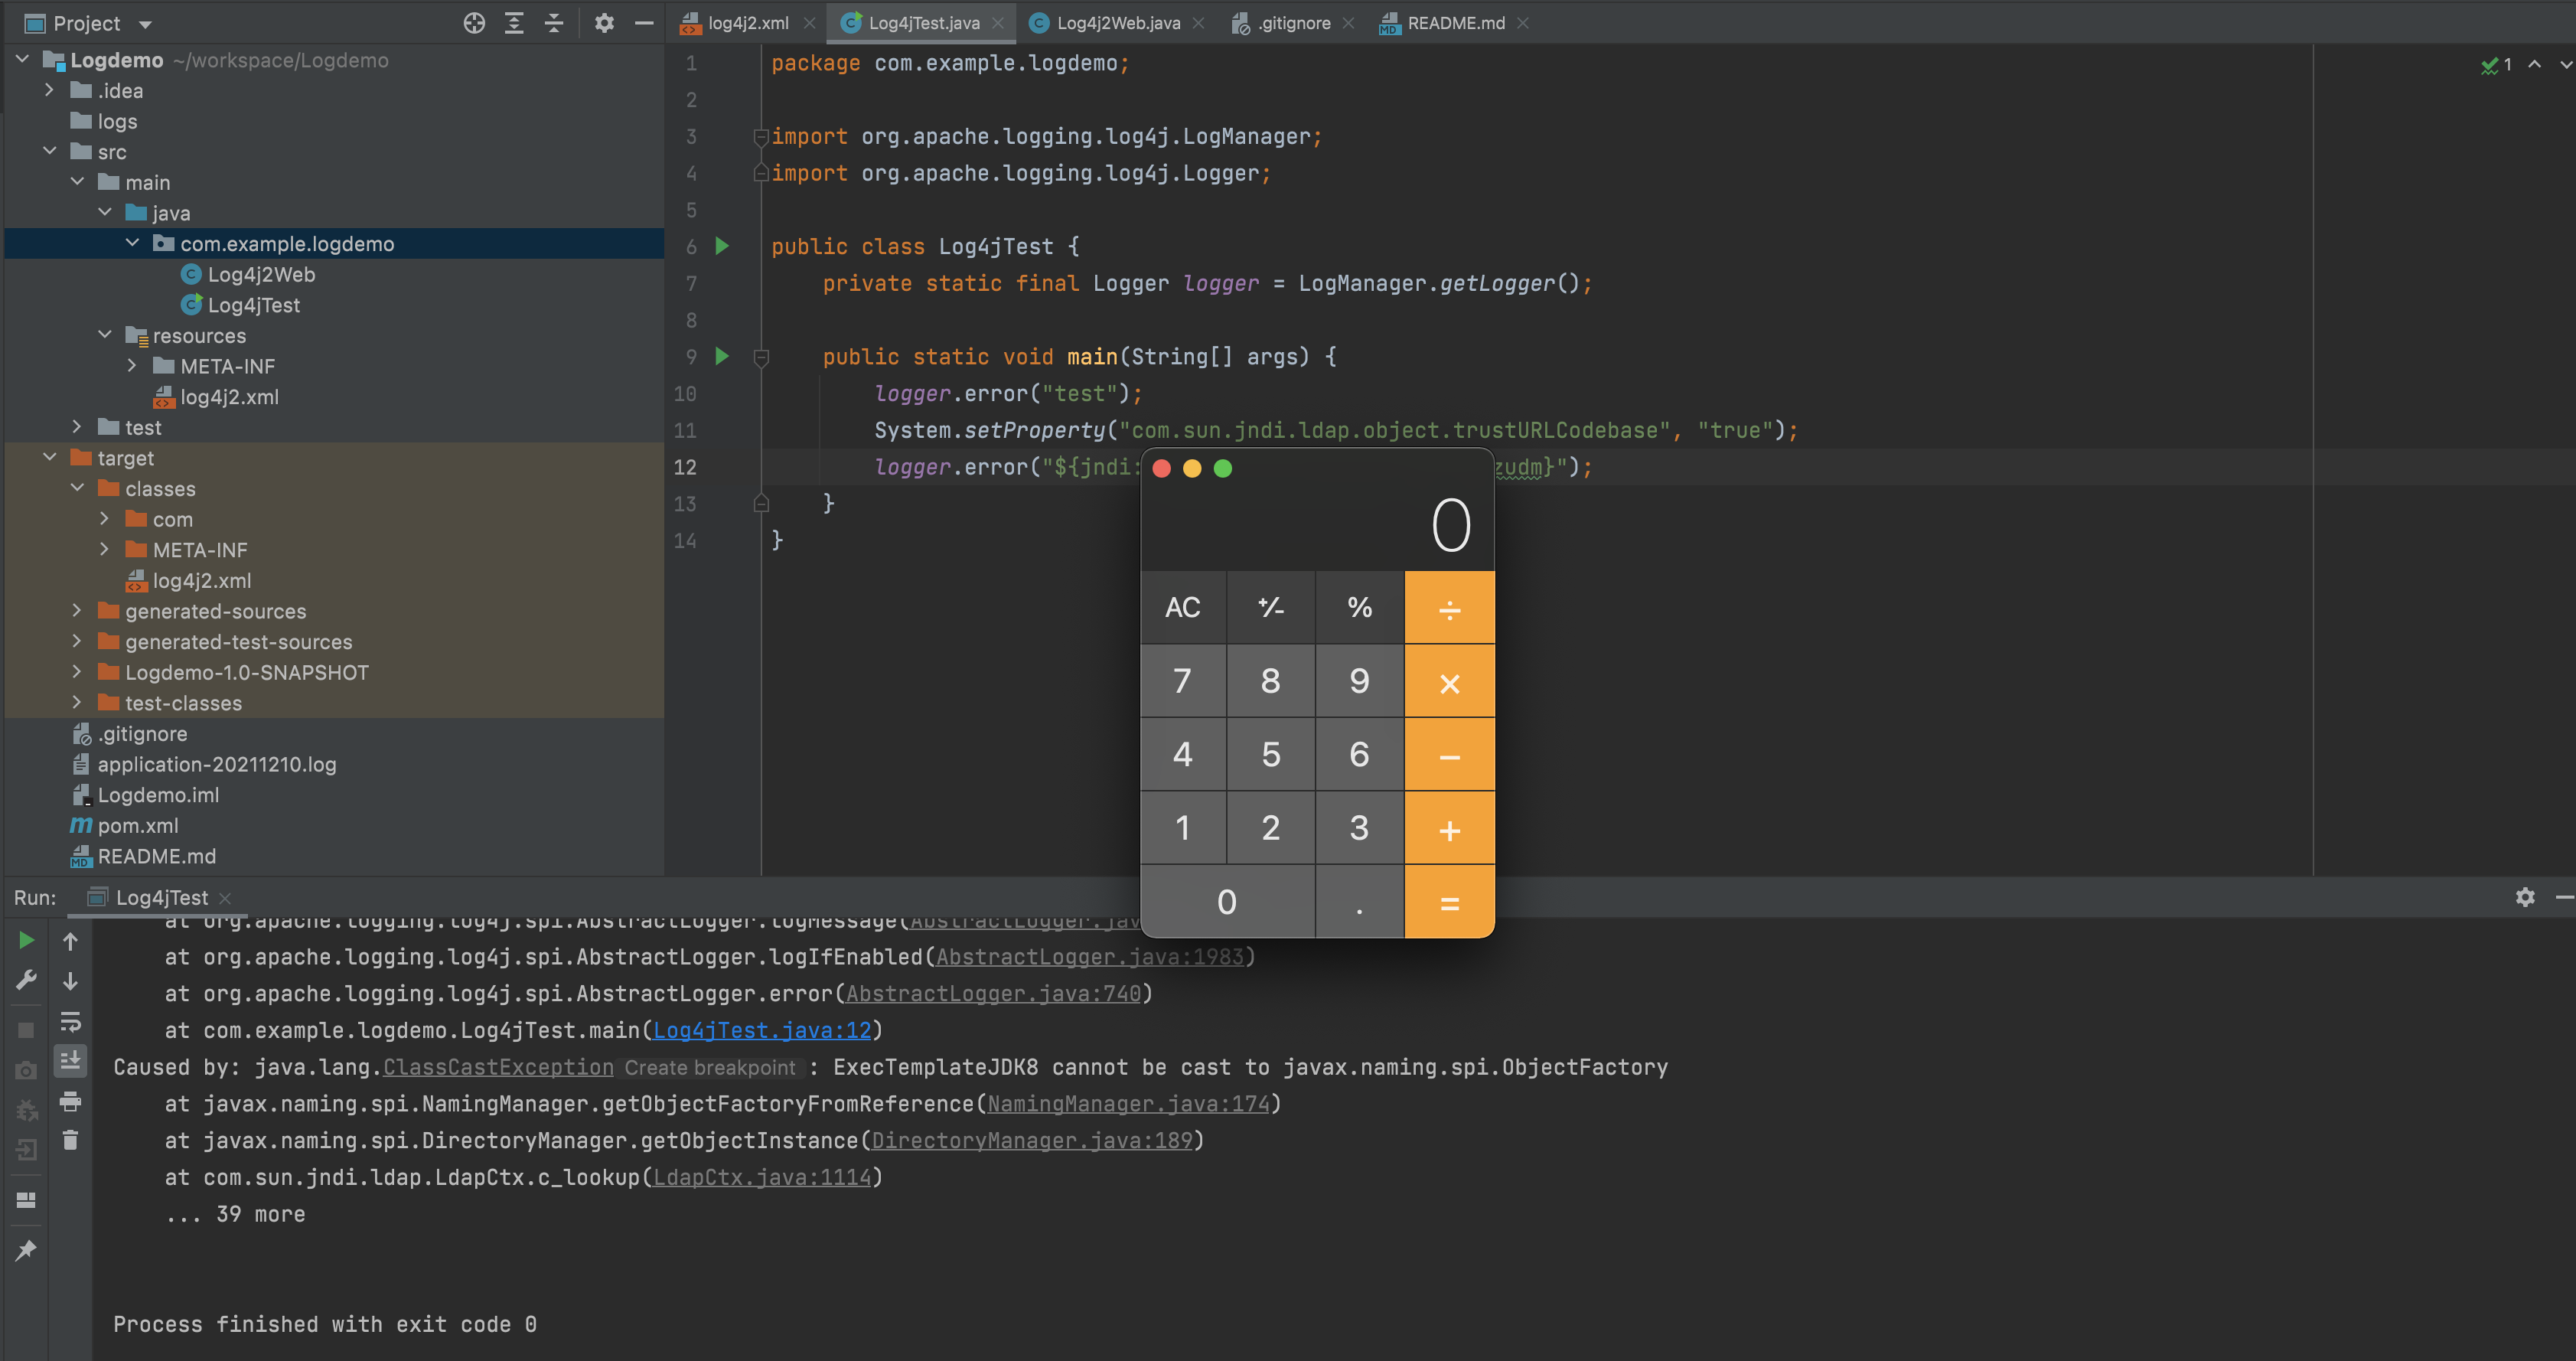Open the Log4jTest.java:12 stack trace link
Viewport: 2576px width, 1361px height.
(762, 1030)
